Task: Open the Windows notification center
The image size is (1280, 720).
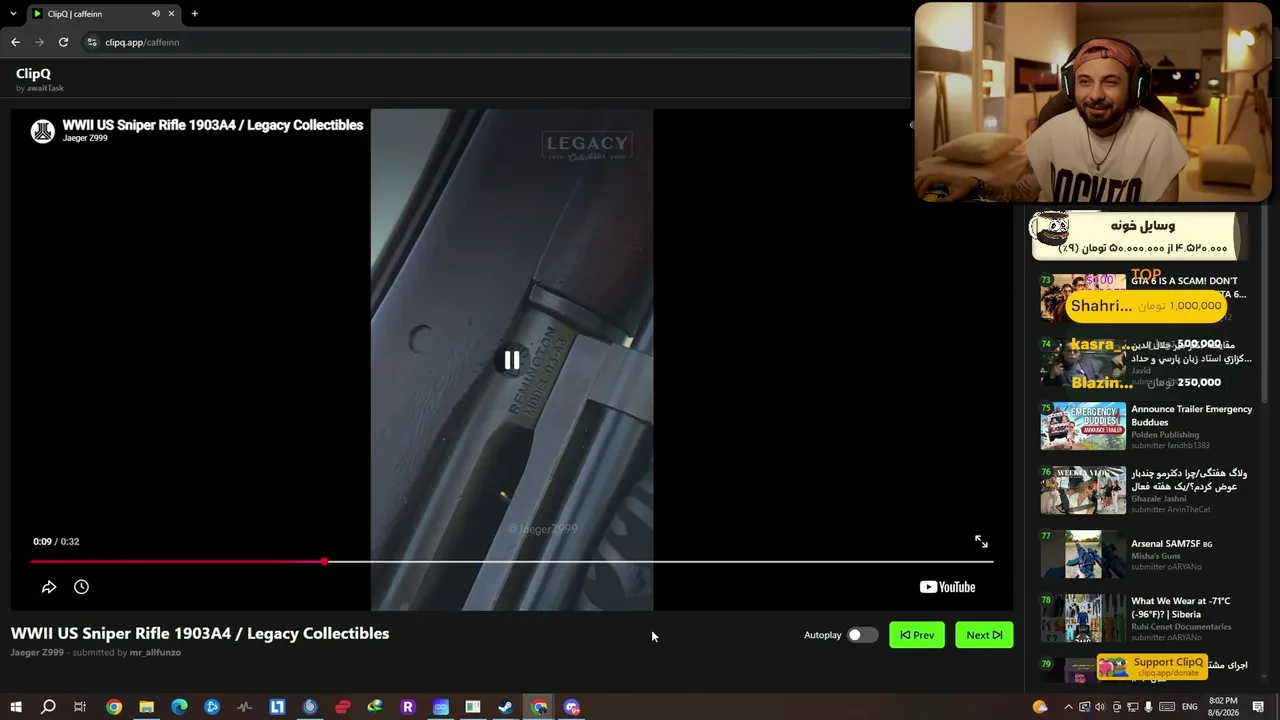Action: pyautogui.click(x=1260, y=707)
